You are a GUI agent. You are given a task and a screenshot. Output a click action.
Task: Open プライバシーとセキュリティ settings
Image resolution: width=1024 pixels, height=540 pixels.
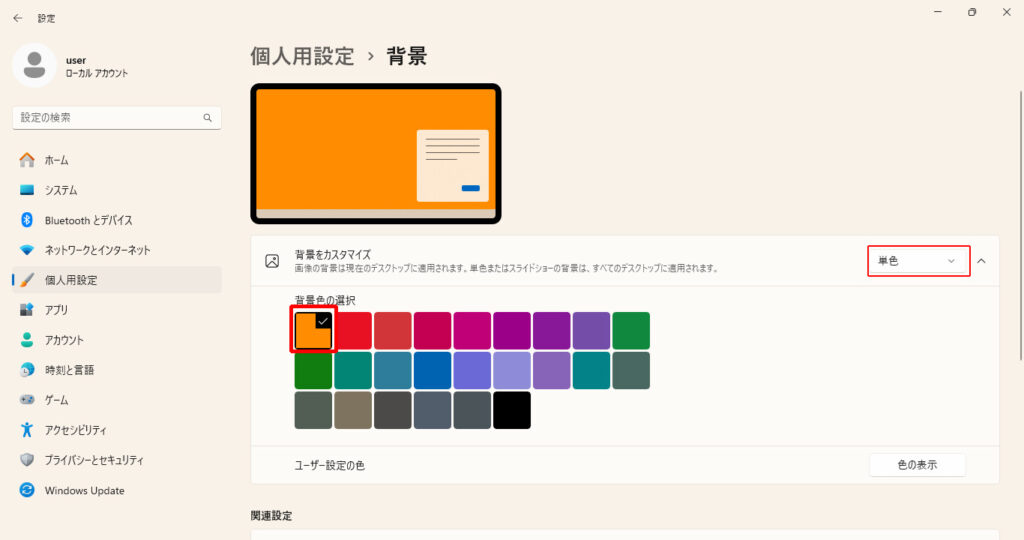pyautogui.click(x=117, y=460)
